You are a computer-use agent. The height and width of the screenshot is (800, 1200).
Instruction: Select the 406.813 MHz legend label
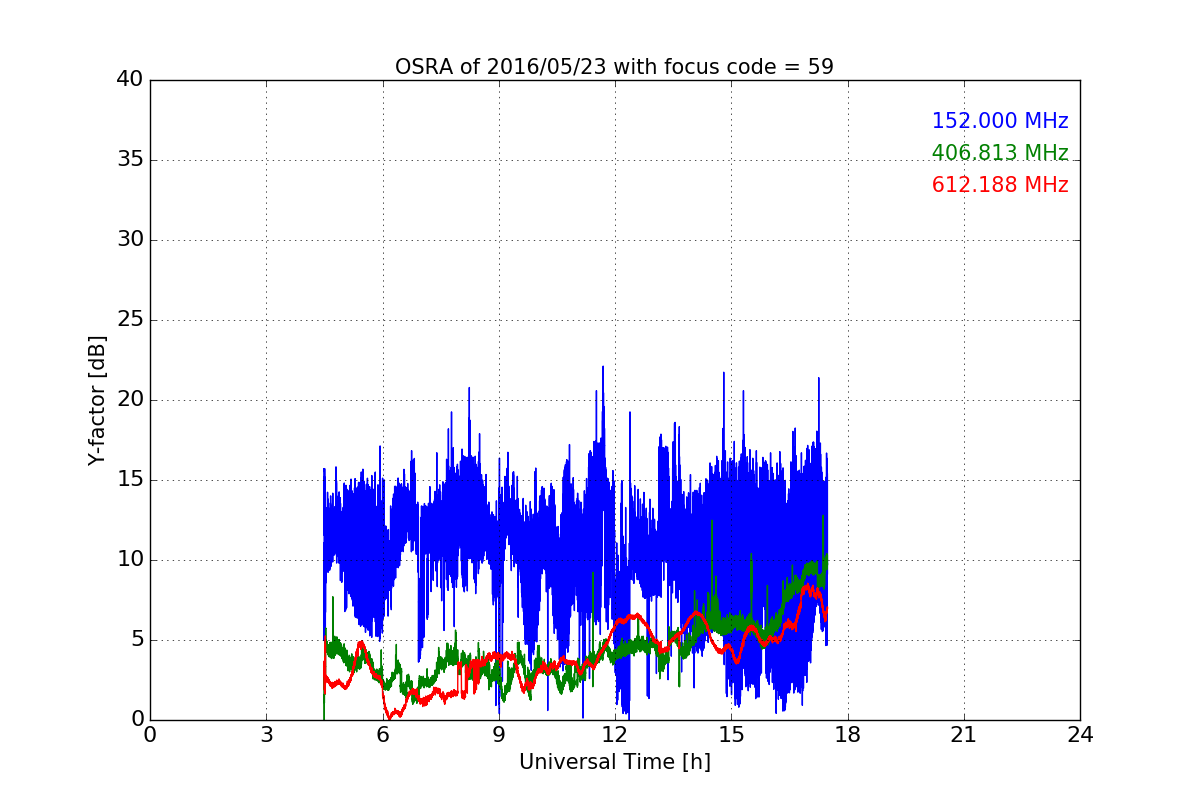(1000, 153)
